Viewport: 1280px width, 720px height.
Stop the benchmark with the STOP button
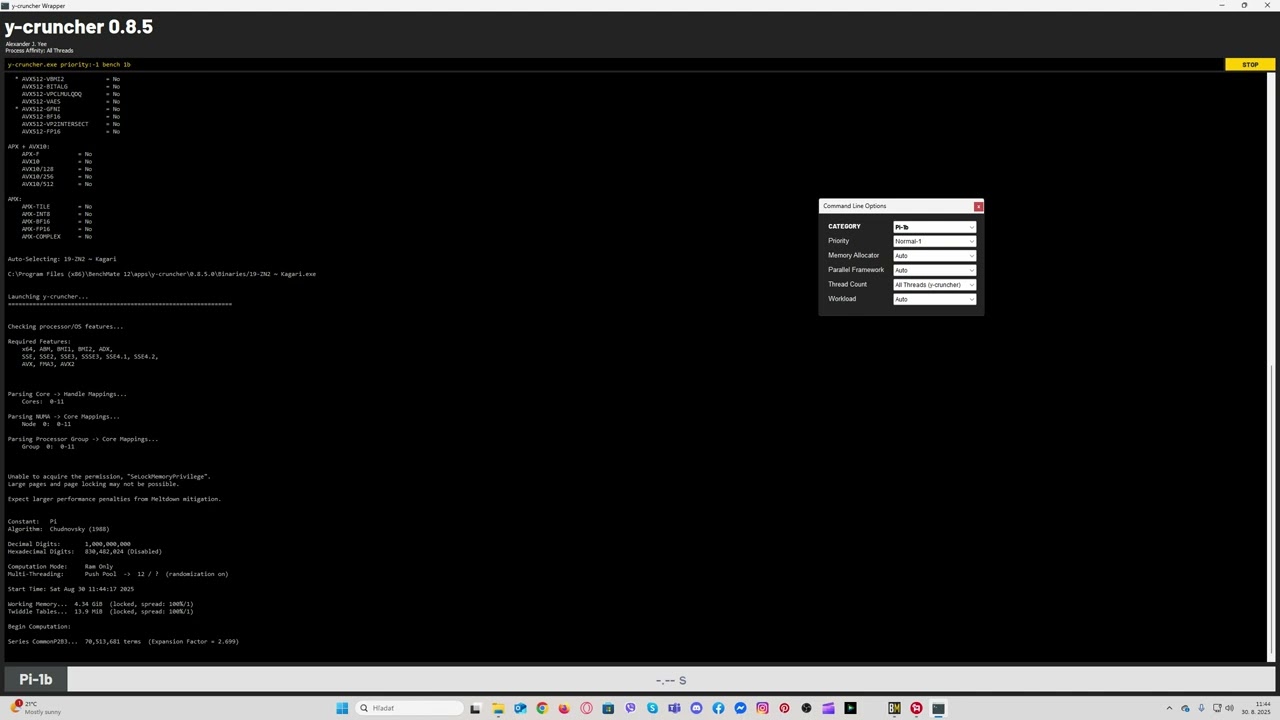[x=1250, y=64]
